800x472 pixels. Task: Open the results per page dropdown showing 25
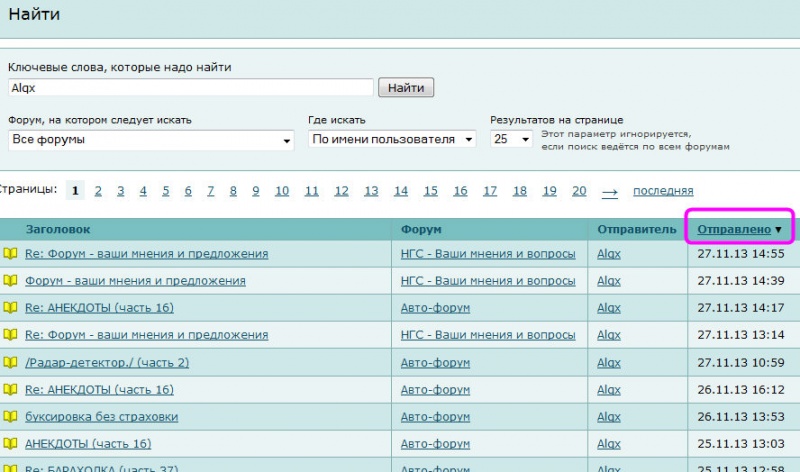coord(511,139)
